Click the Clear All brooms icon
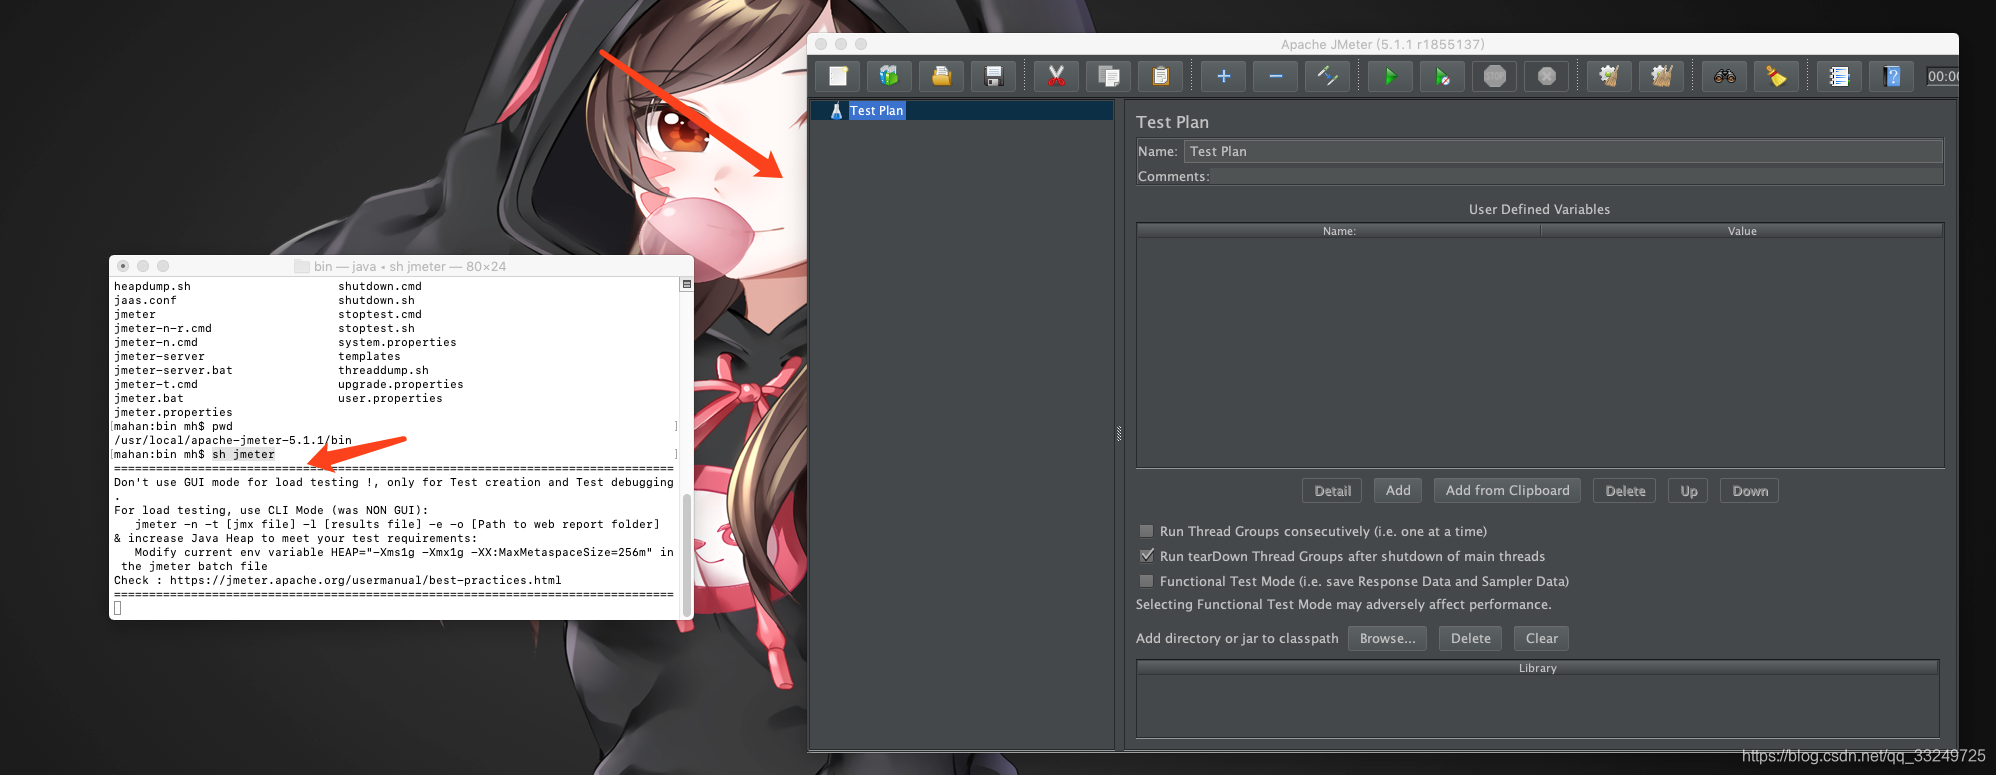Image resolution: width=1996 pixels, height=775 pixels. point(1661,76)
